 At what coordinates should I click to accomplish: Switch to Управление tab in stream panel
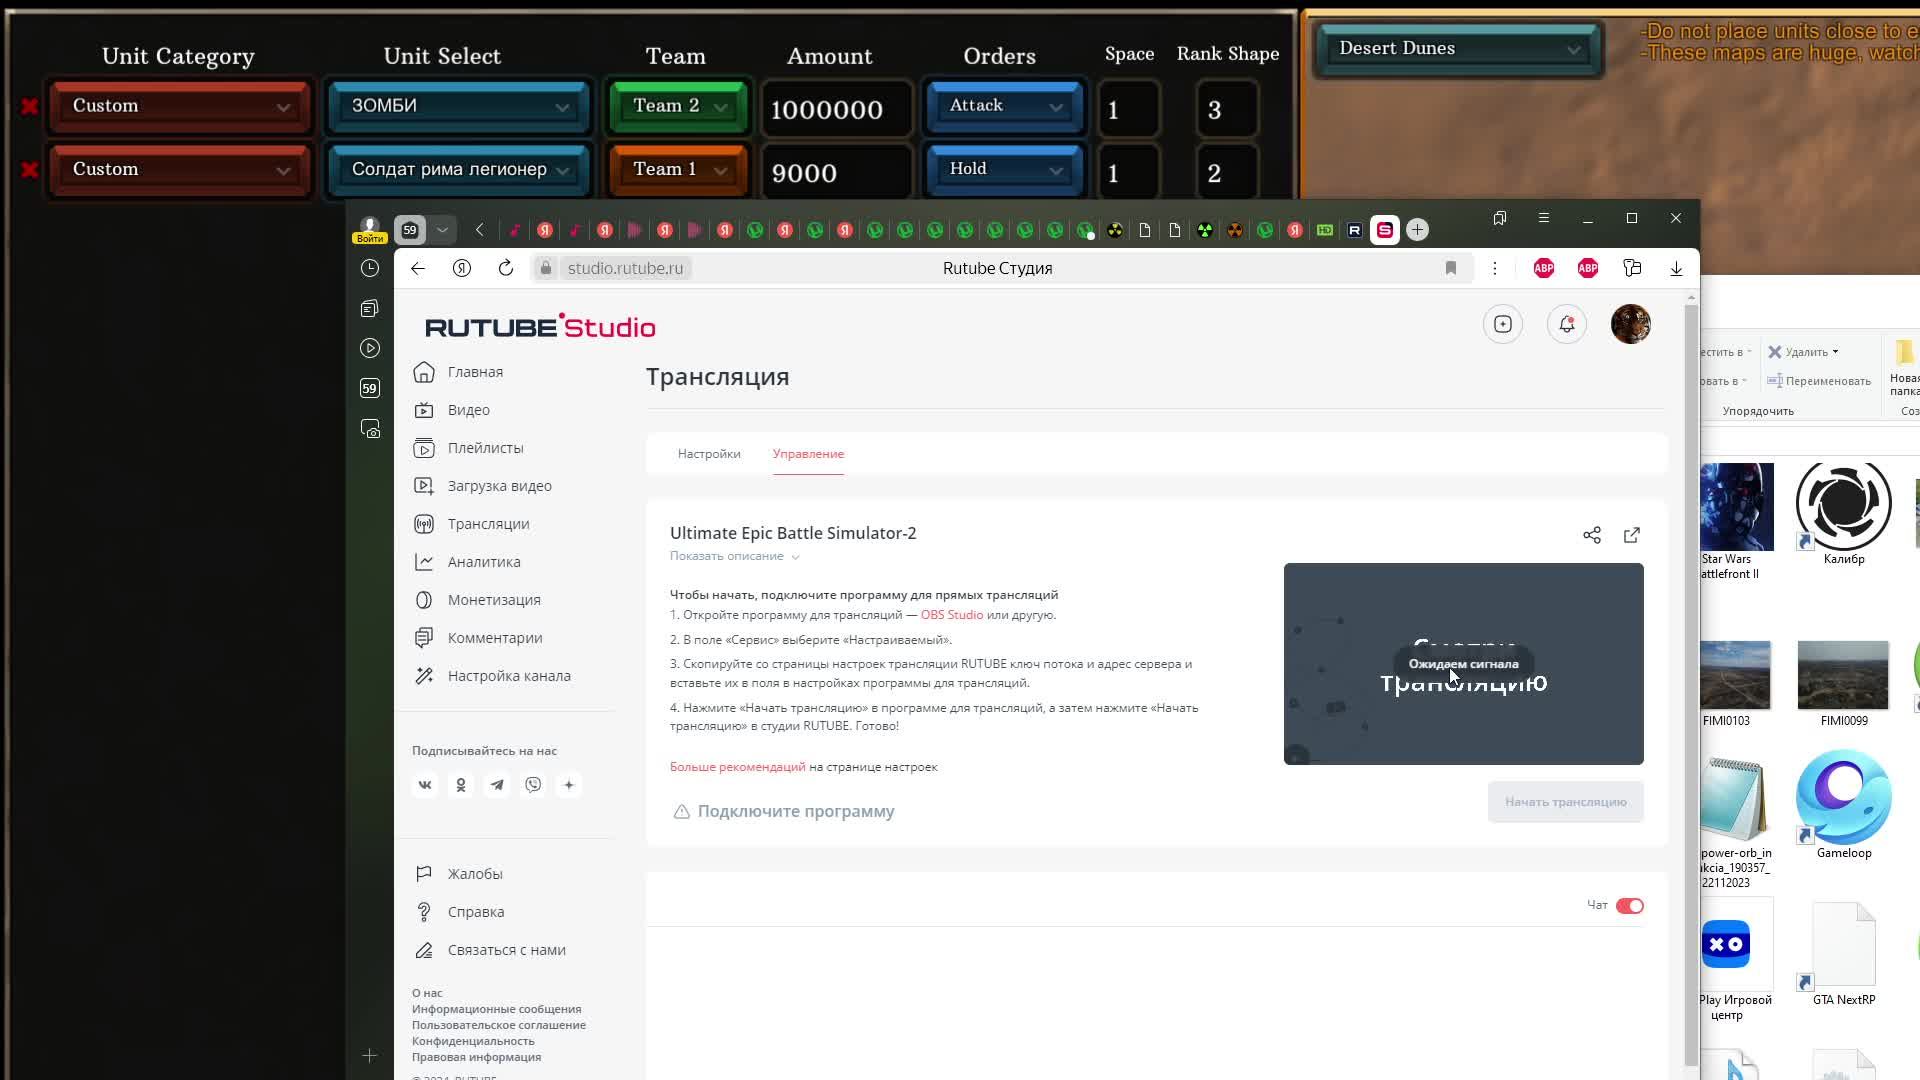click(x=808, y=454)
